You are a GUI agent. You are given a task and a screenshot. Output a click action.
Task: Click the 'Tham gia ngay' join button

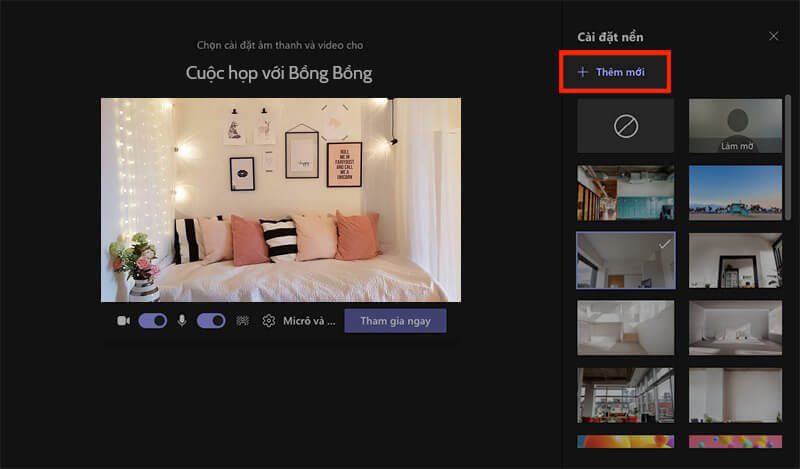coord(395,321)
